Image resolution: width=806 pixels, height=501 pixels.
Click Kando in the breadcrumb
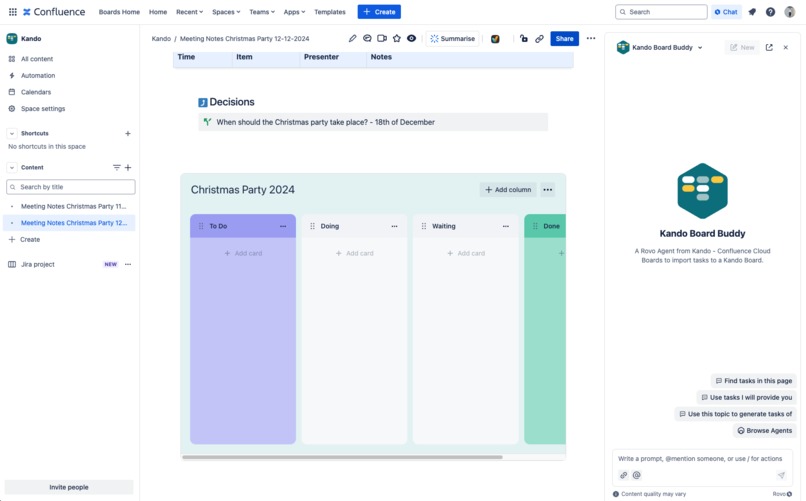click(x=161, y=39)
